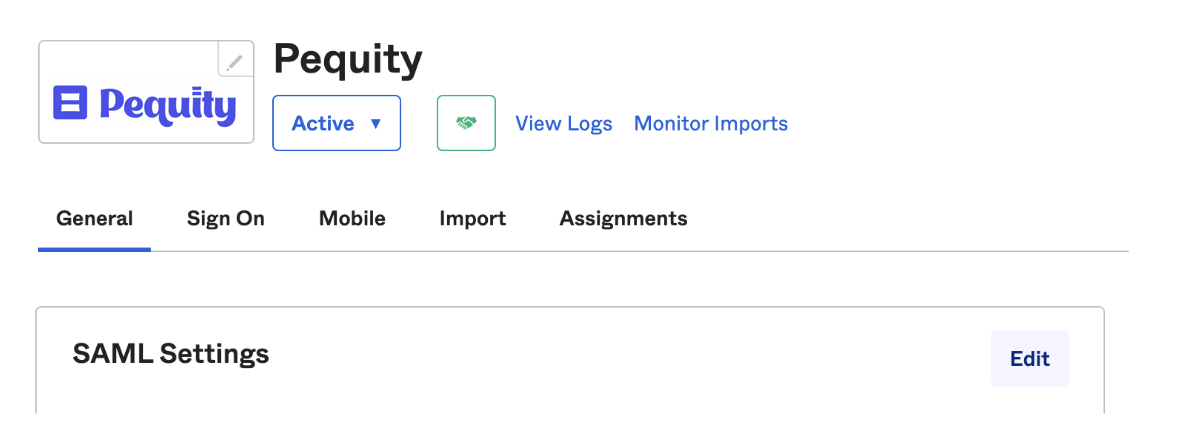This screenshot has height=444, width=1182.
Task: Click the blue underline beneath General tab
Action: (x=94, y=249)
